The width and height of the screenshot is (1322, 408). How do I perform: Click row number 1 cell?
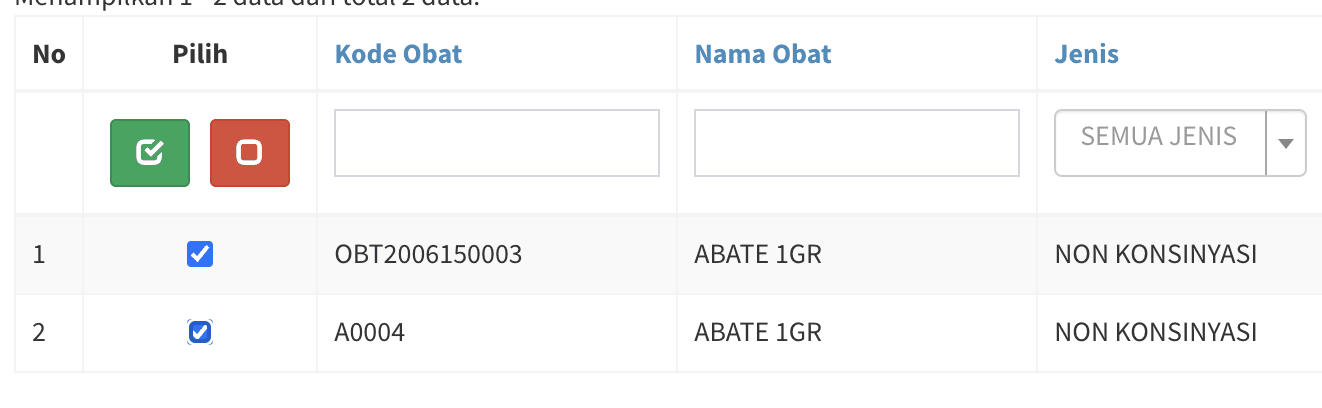[39, 255]
